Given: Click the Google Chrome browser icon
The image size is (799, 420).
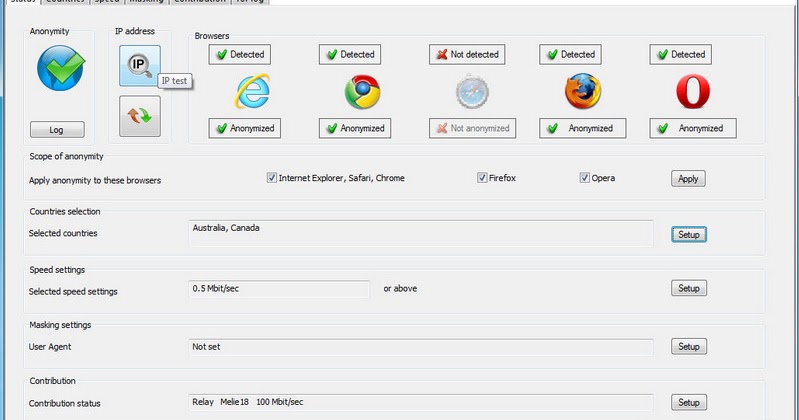Looking at the screenshot, I should [x=362, y=92].
